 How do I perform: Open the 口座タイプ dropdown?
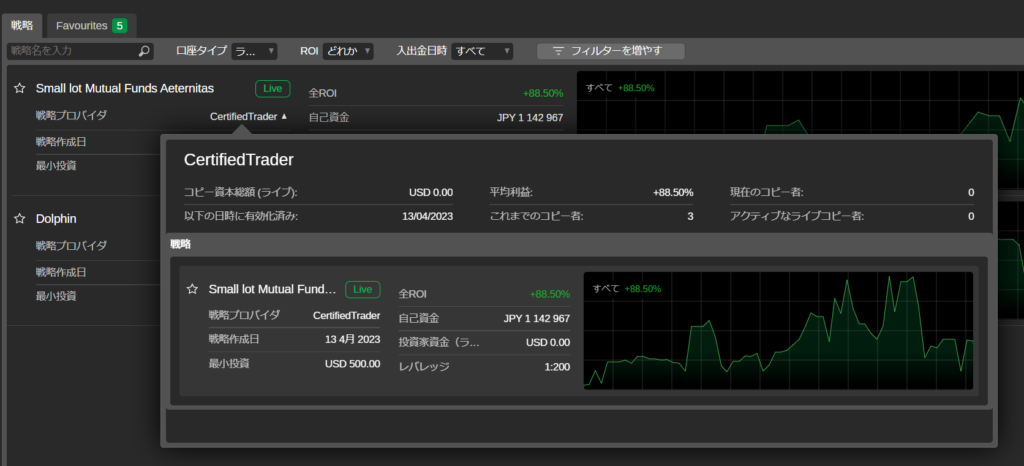(254, 50)
